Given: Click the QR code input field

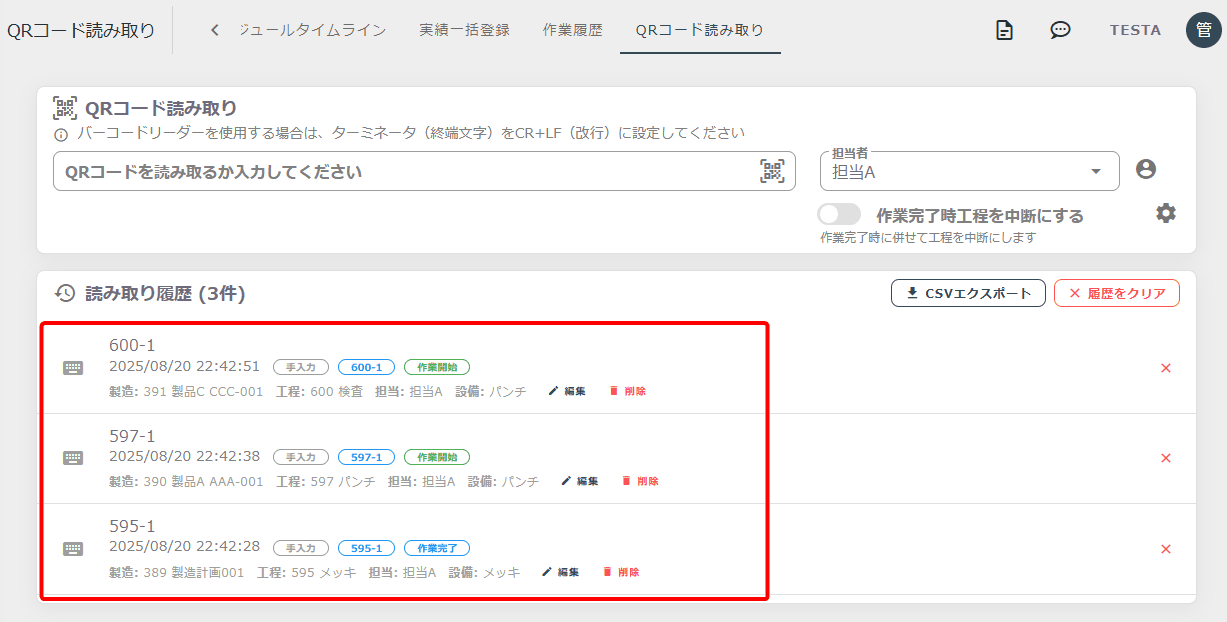Looking at the screenshot, I should [x=424, y=171].
